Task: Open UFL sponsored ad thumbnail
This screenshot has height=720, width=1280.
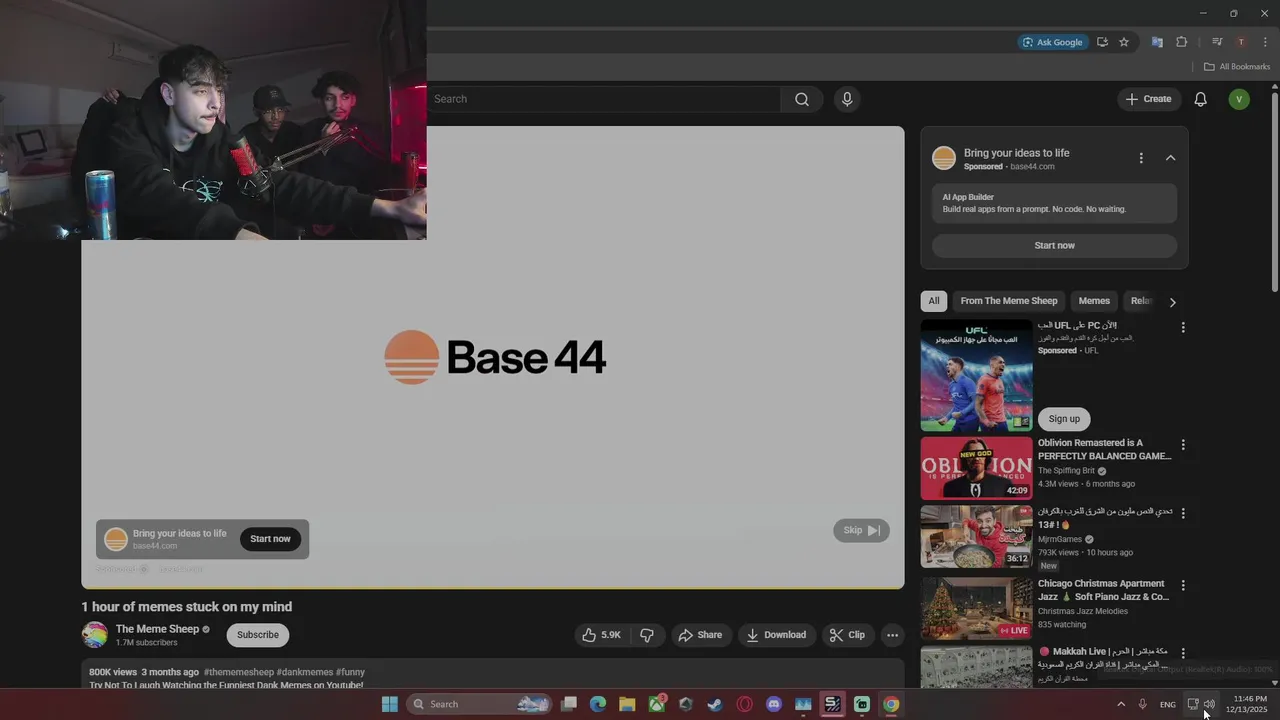Action: tap(976, 375)
